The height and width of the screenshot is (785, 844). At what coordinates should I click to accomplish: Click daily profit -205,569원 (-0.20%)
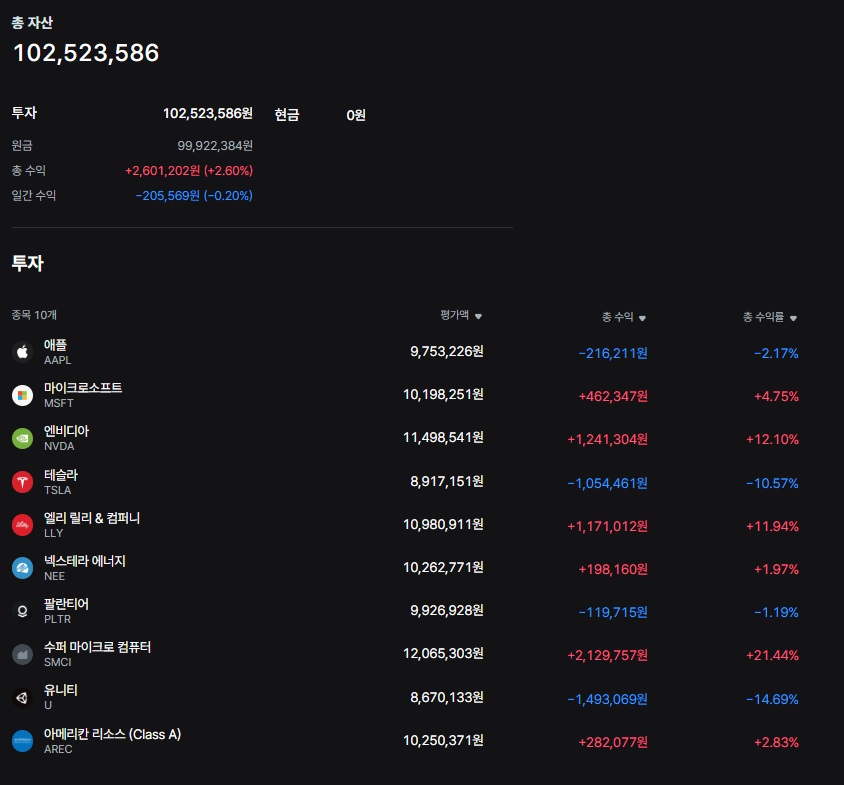(x=194, y=195)
